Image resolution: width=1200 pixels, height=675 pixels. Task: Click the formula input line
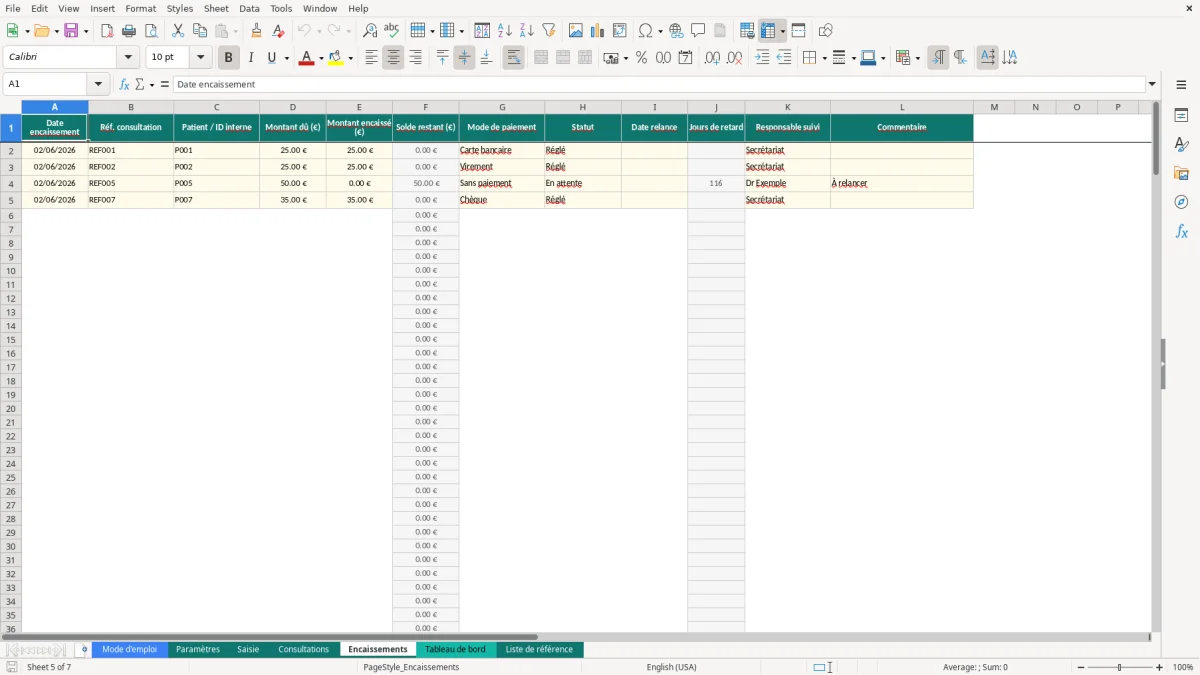coord(659,85)
